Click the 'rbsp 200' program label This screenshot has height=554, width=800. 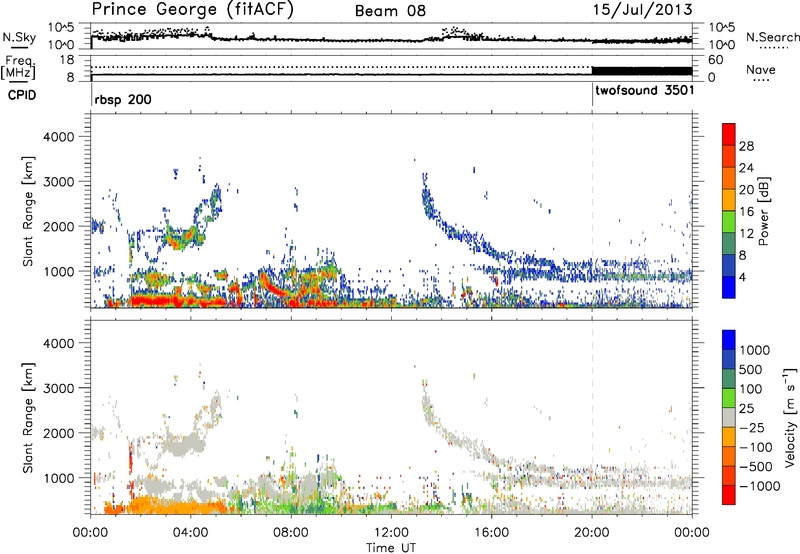click(x=123, y=99)
